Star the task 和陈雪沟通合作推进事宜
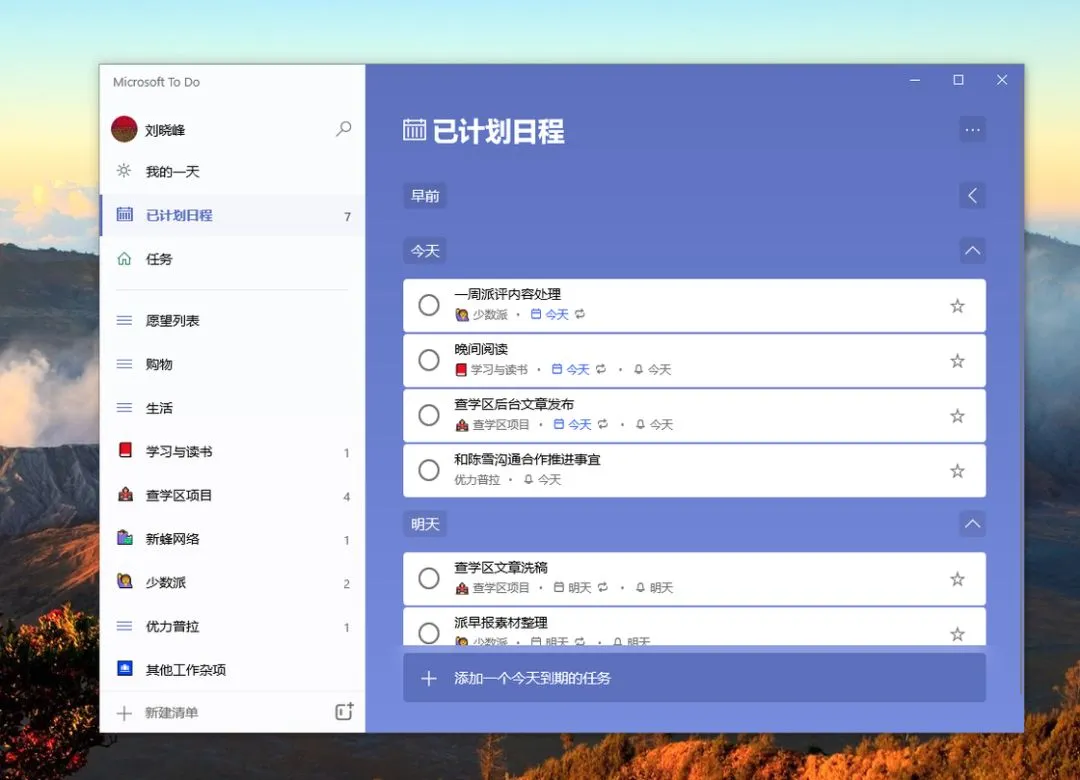Viewport: 1080px width, 780px height. pyautogui.click(x=957, y=471)
